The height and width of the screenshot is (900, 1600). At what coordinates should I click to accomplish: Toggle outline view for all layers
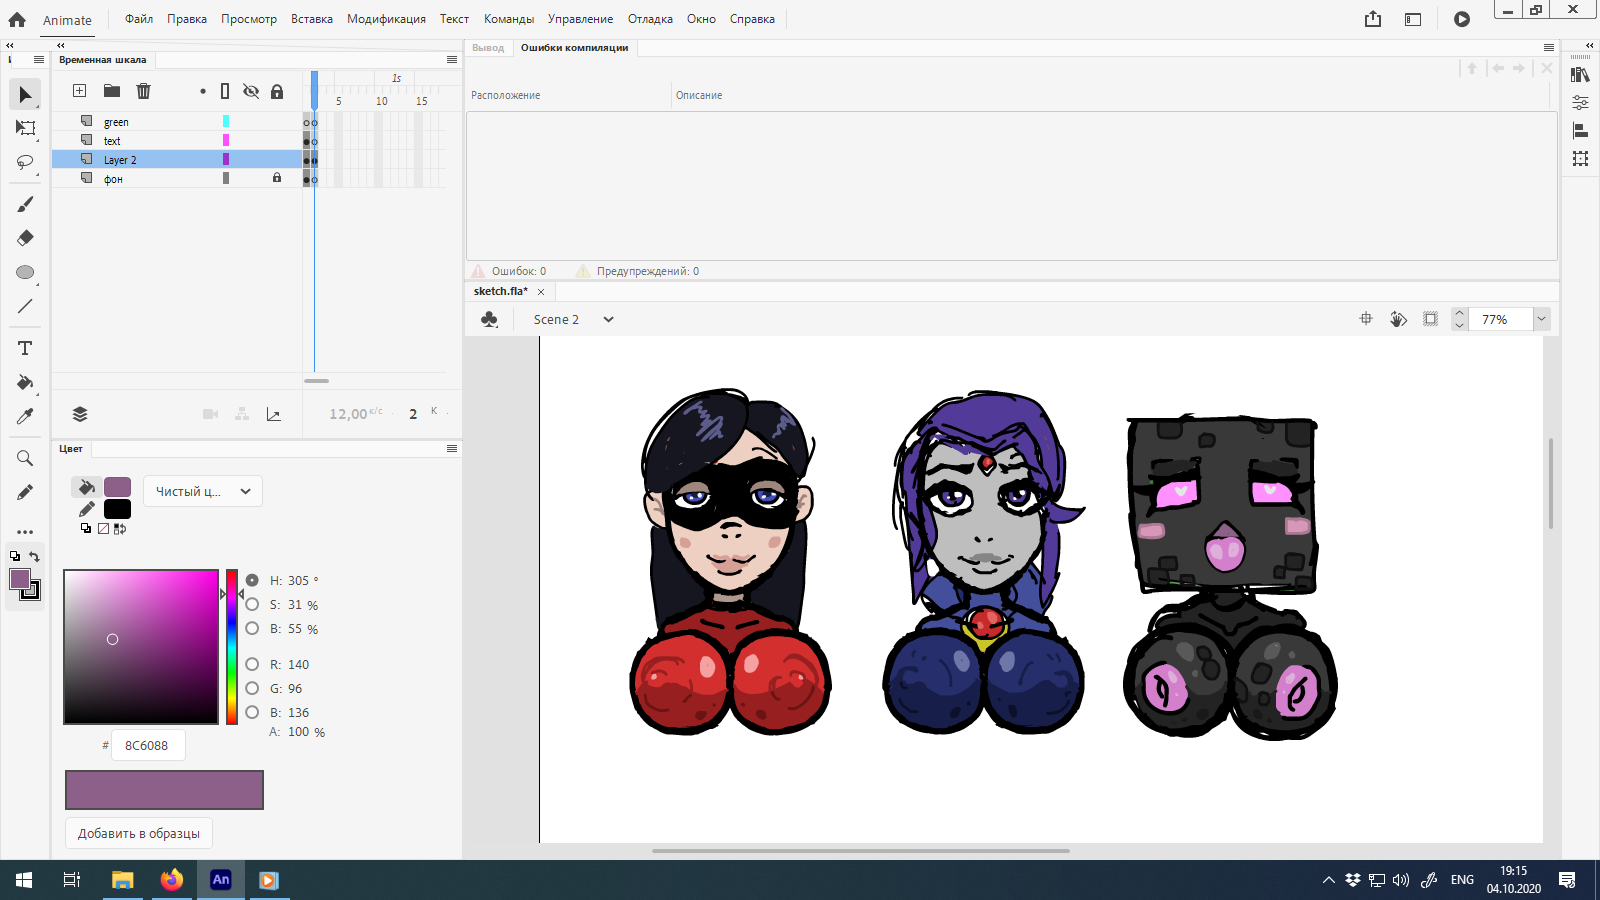225,91
